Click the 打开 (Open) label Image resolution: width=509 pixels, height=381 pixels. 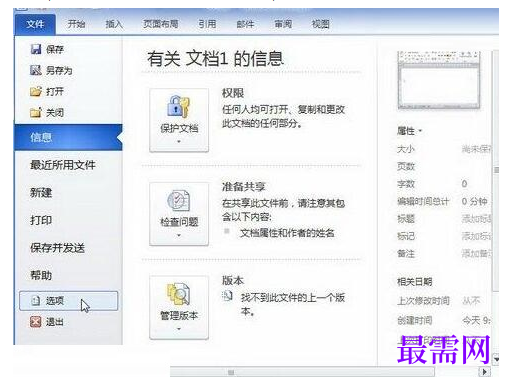click(x=55, y=91)
